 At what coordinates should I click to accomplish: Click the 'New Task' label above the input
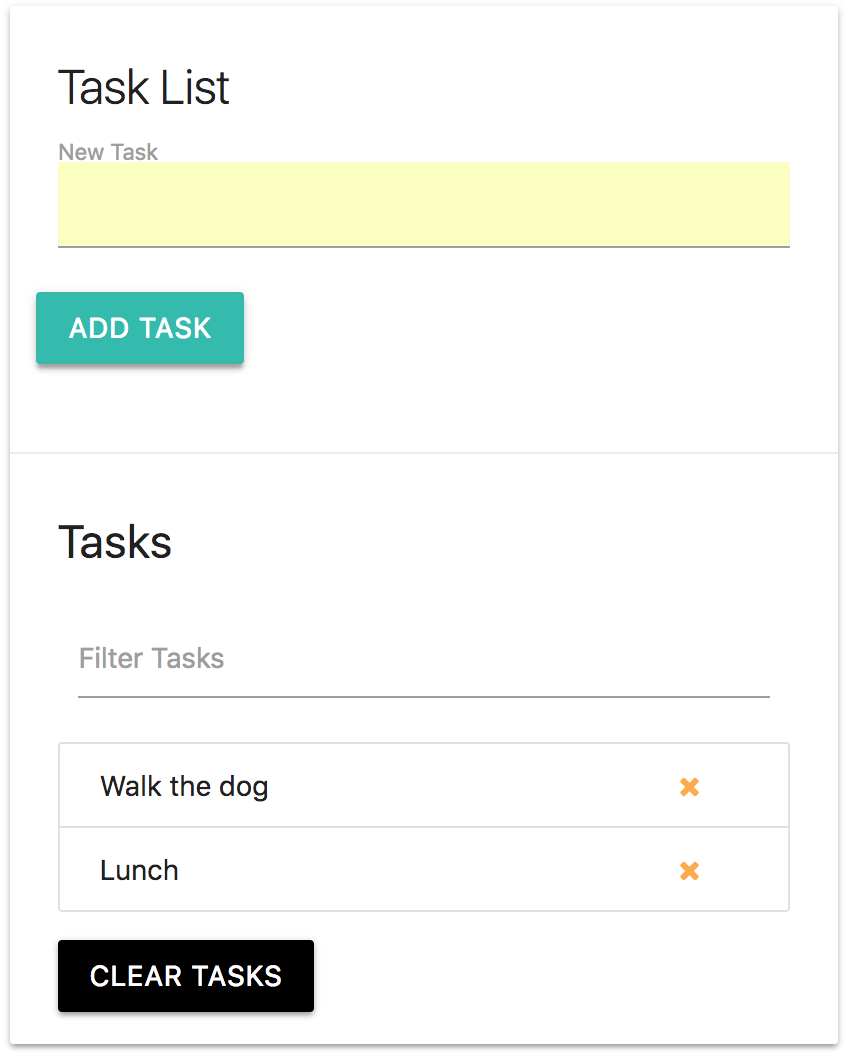(x=108, y=152)
